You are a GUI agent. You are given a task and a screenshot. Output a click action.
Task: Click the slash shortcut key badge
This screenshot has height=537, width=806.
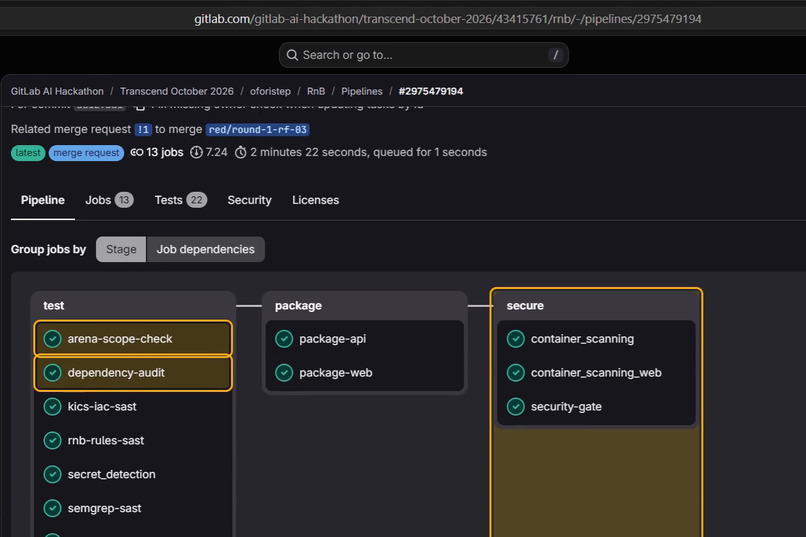(555, 55)
